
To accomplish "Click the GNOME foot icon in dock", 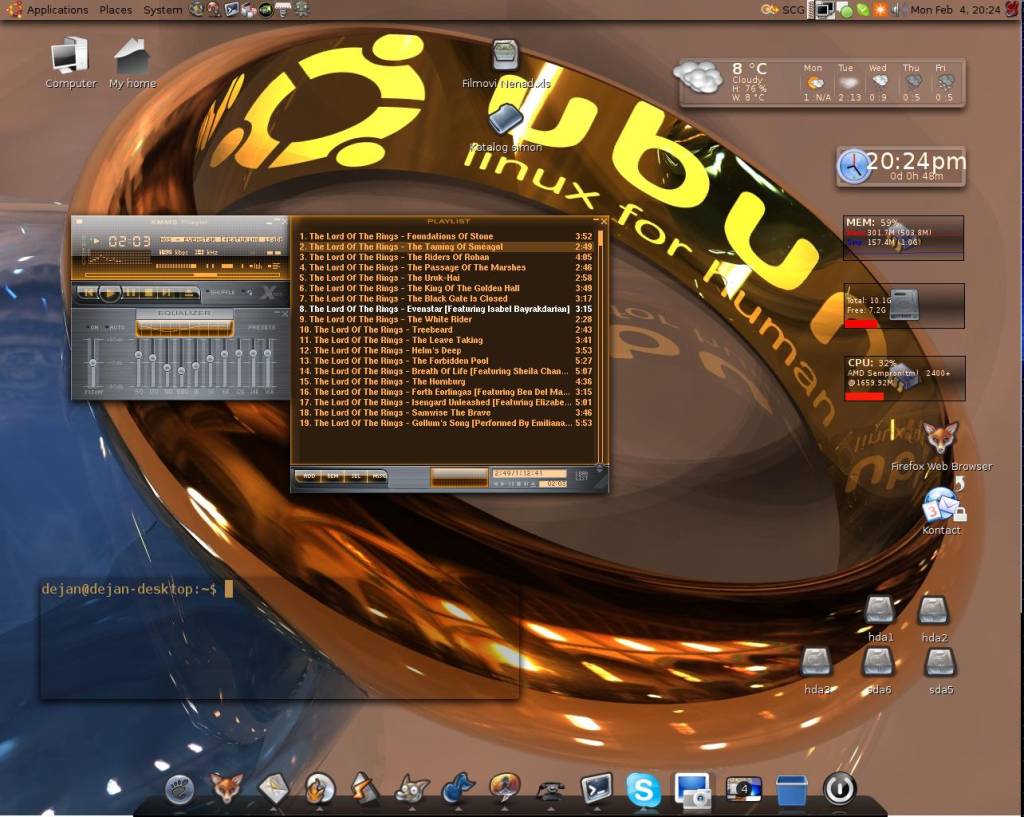I will tap(179, 790).
